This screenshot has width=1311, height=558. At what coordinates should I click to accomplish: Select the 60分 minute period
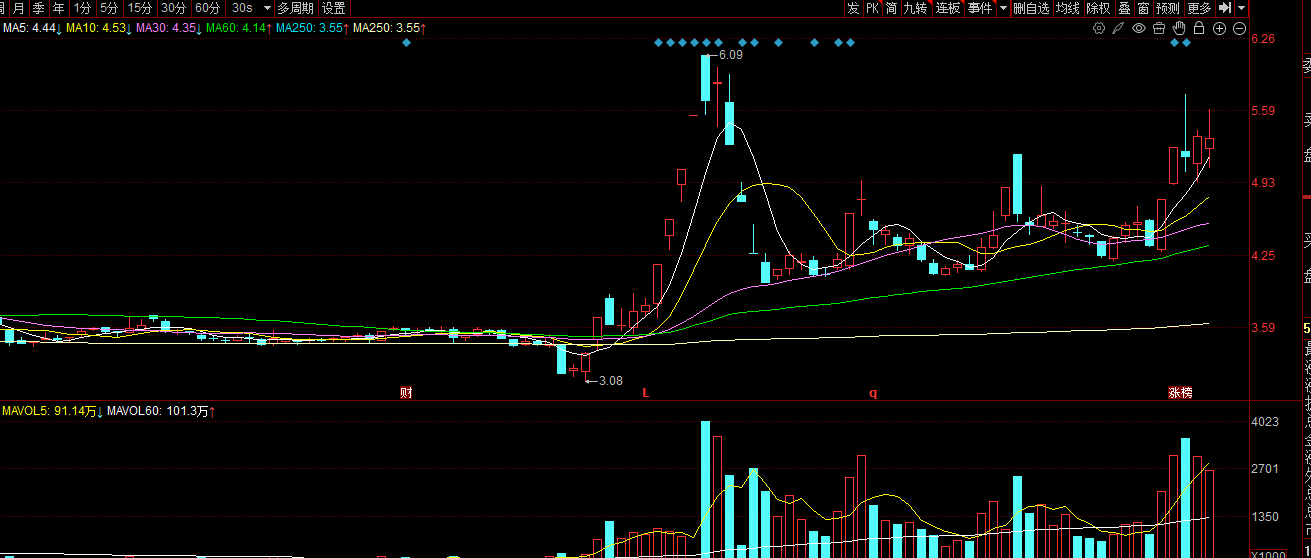[x=207, y=8]
